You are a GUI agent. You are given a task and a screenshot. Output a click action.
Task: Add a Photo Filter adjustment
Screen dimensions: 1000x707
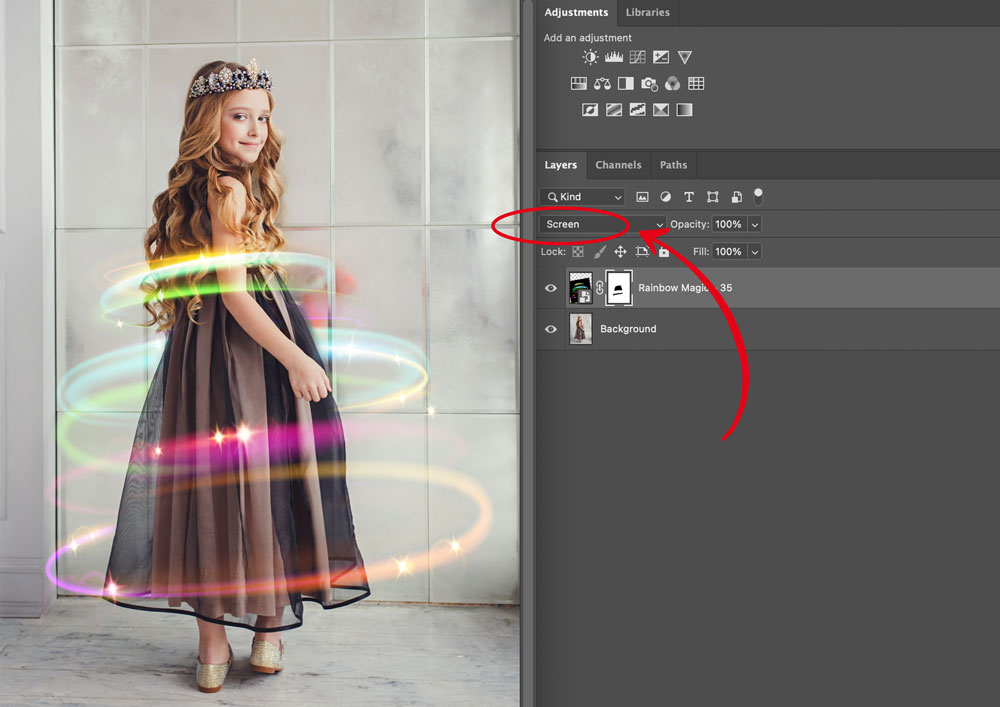pos(649,84)
